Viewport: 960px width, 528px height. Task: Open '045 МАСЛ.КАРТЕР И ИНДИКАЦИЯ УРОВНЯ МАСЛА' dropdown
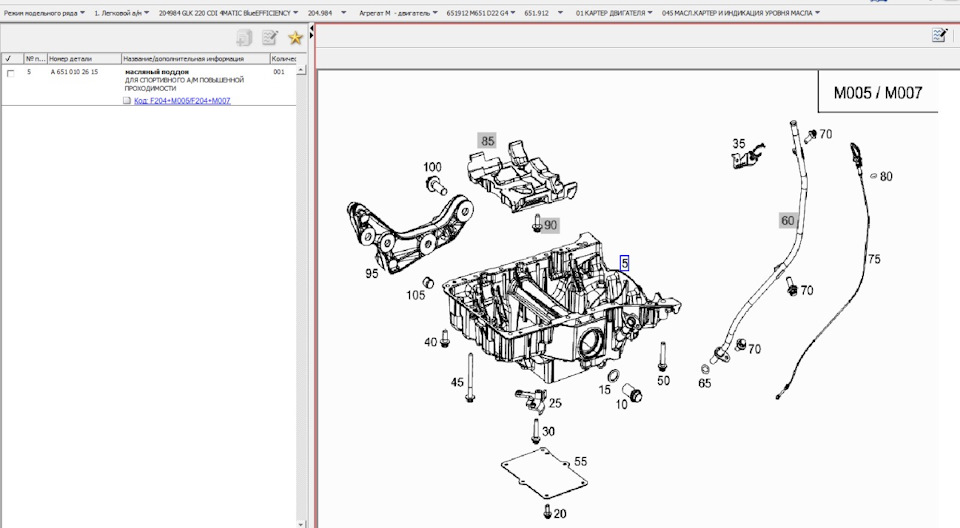click(x=741, y=13)
